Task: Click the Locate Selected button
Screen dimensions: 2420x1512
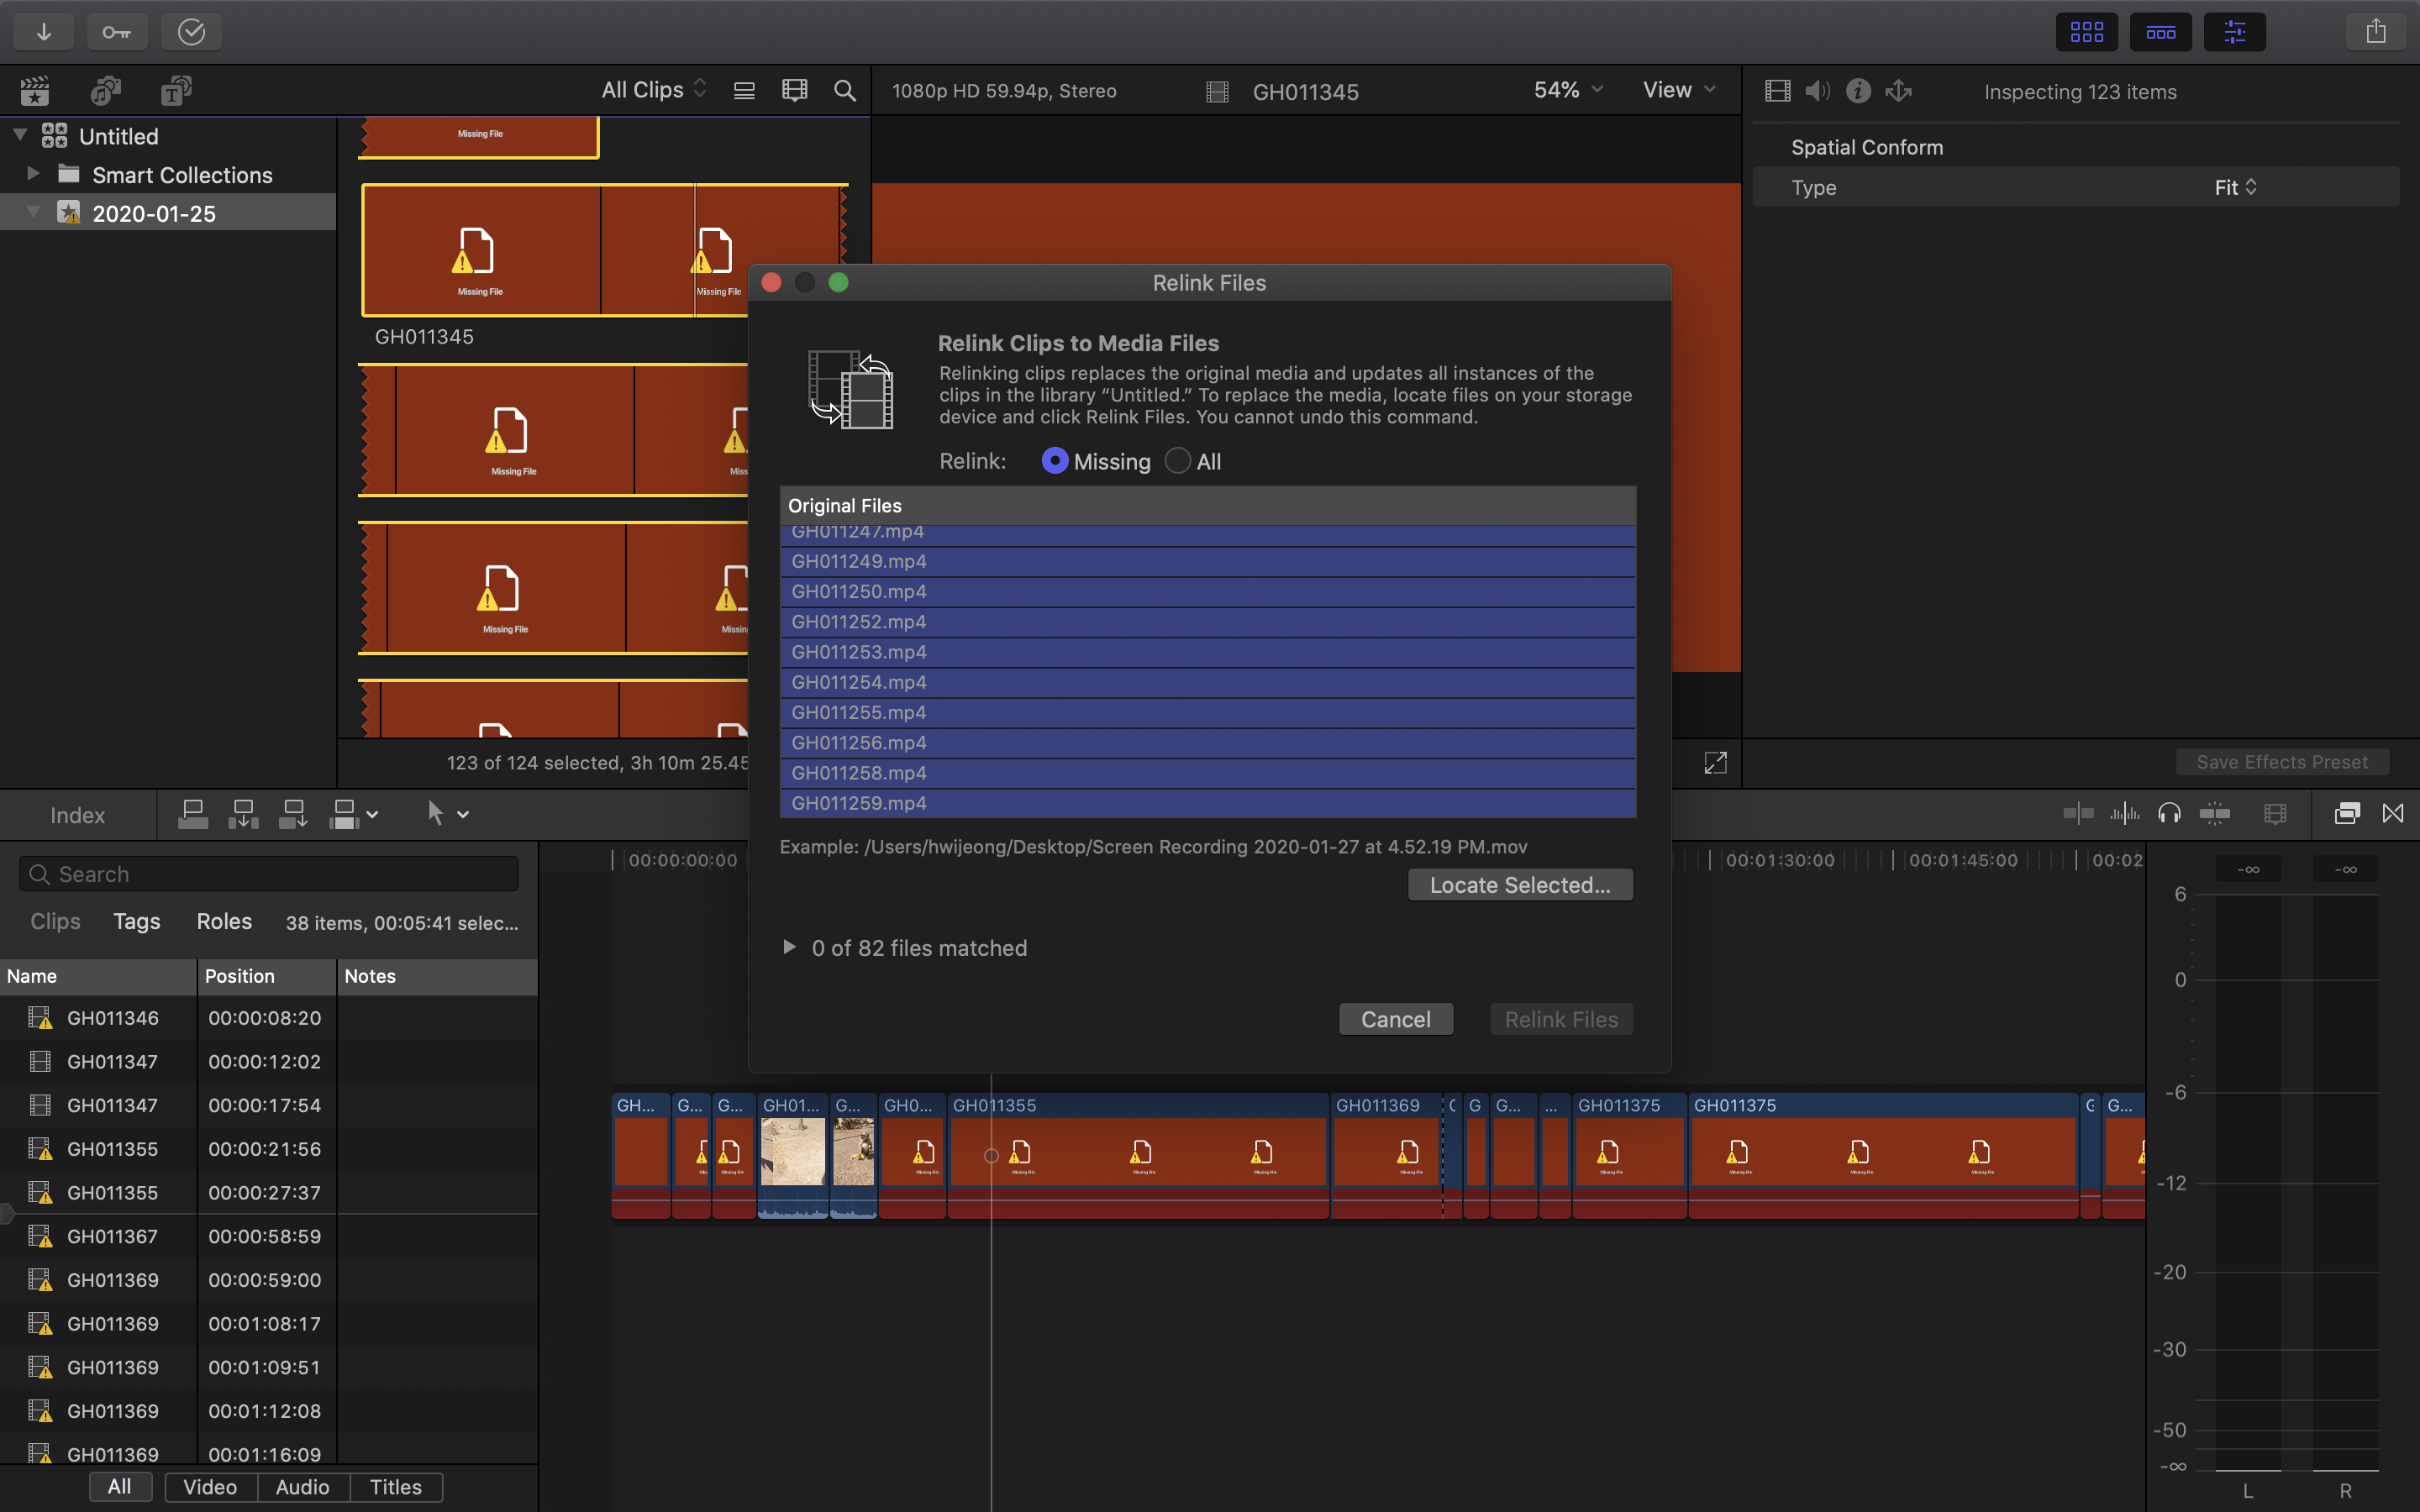Action: point(1520,885)
